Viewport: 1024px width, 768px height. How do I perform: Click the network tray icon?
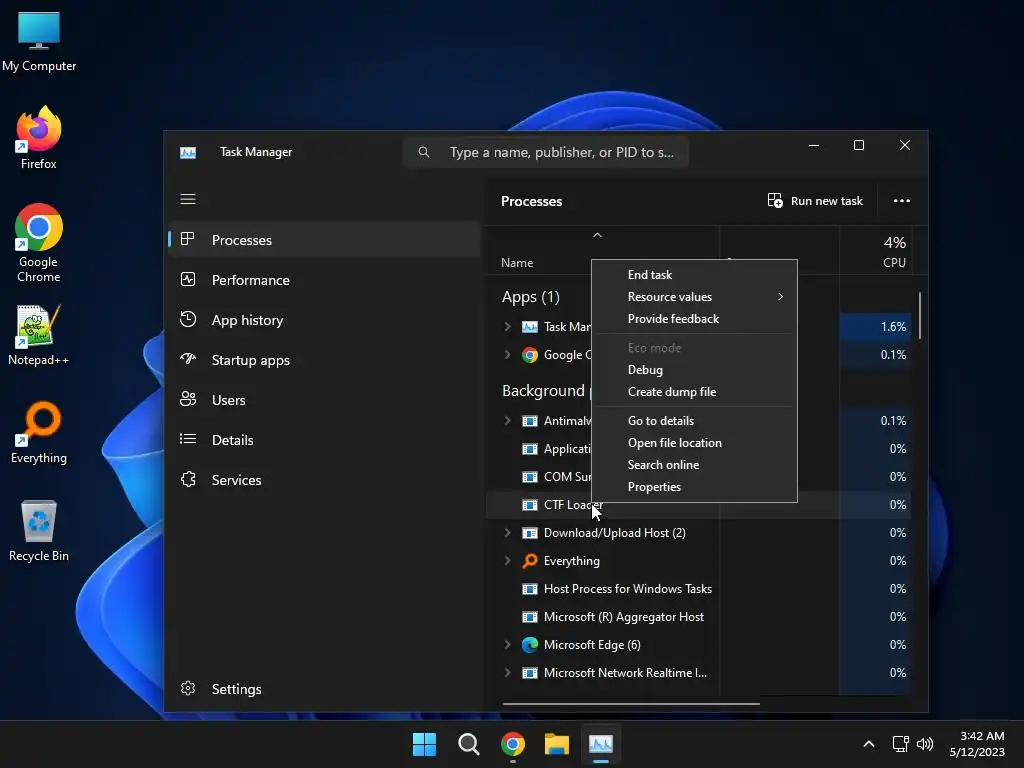click(901, 744)
